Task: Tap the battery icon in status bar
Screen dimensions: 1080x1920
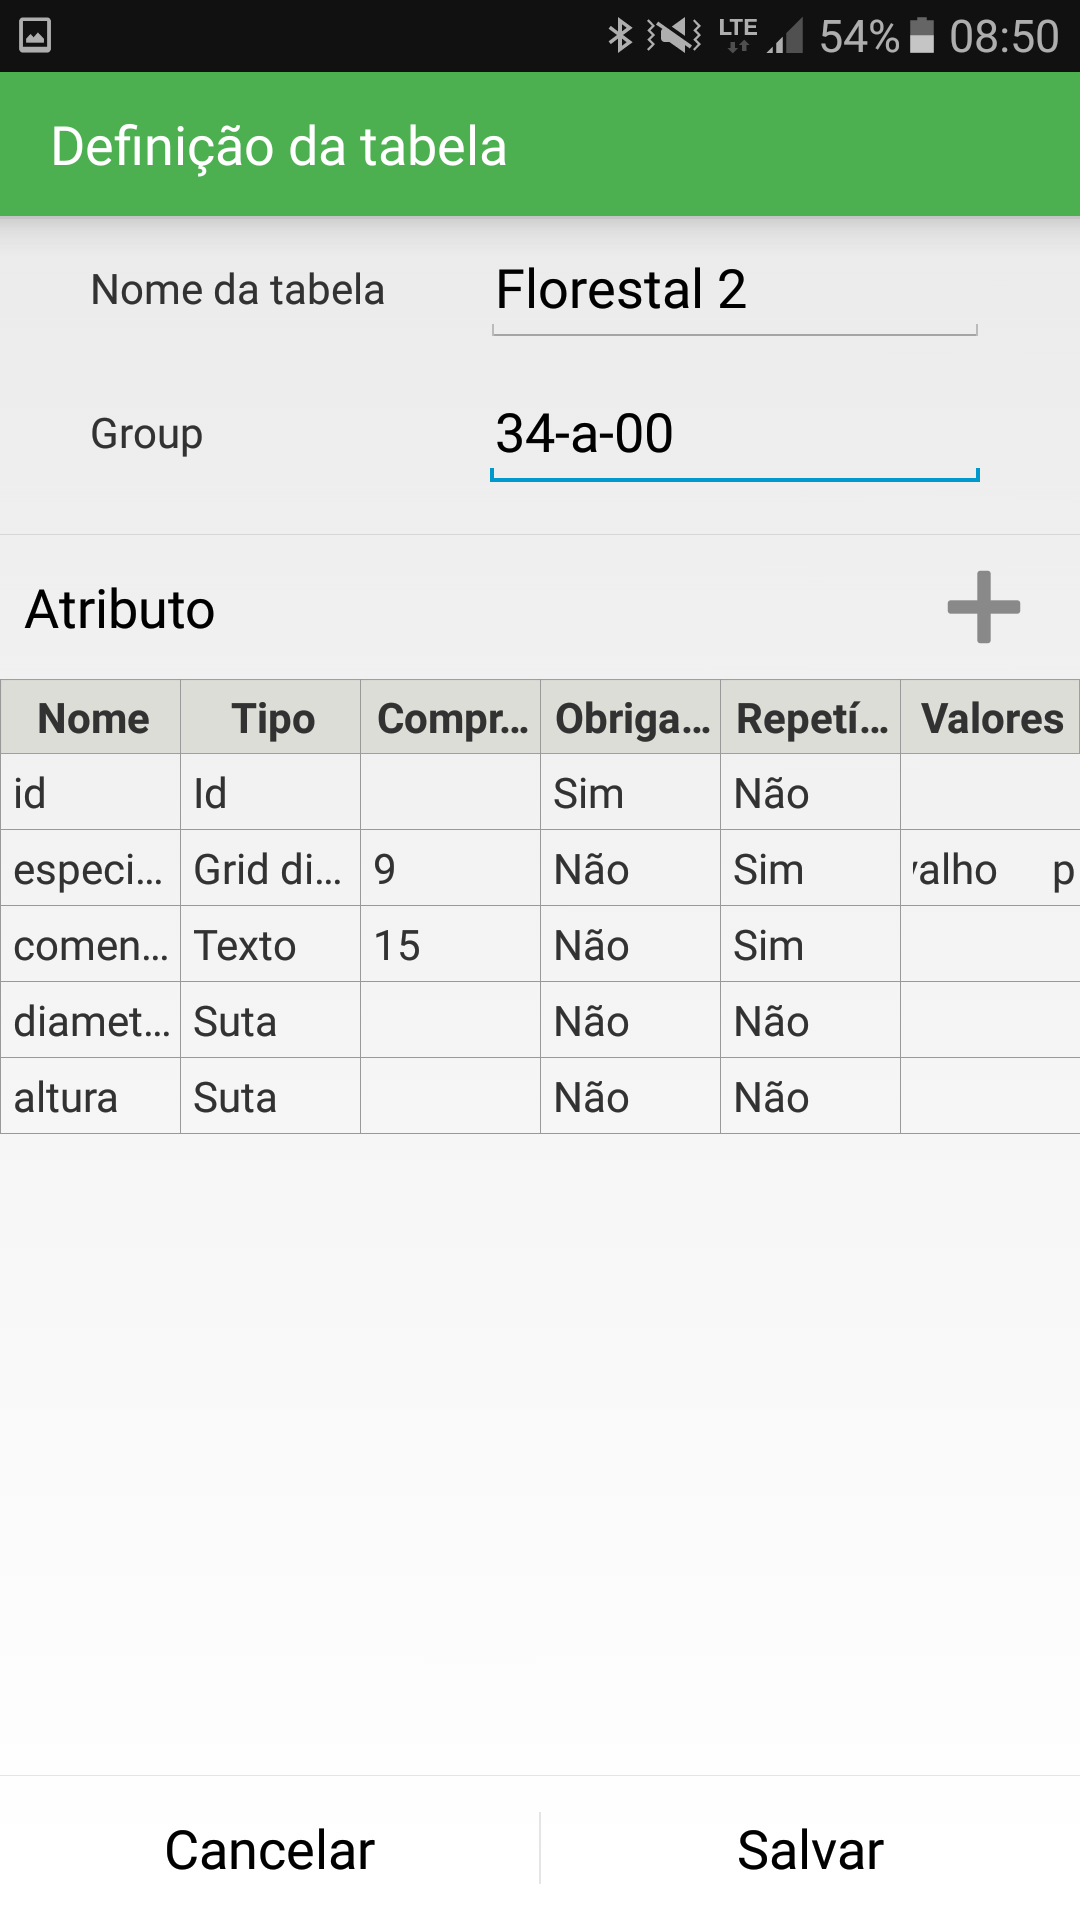Action: click(x=922, y=36)
